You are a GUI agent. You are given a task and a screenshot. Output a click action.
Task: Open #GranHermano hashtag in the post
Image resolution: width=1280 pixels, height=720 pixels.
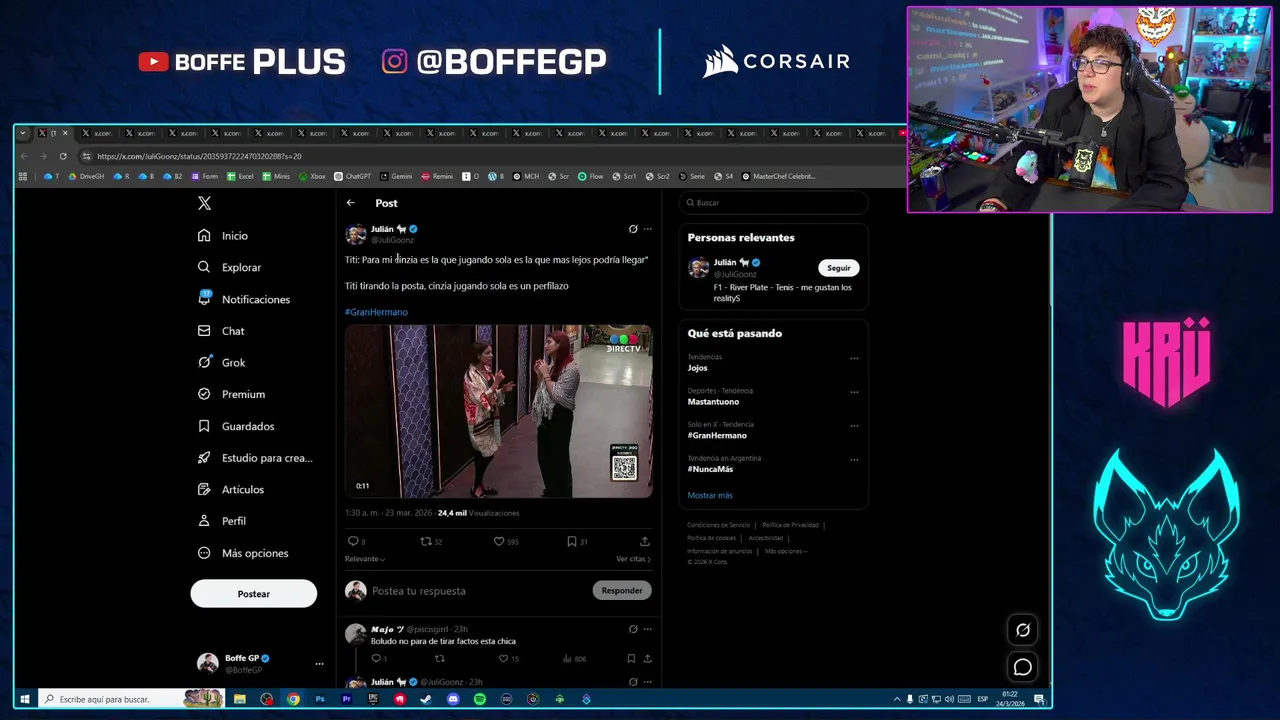pyautogui.click(x=376, y=312)
